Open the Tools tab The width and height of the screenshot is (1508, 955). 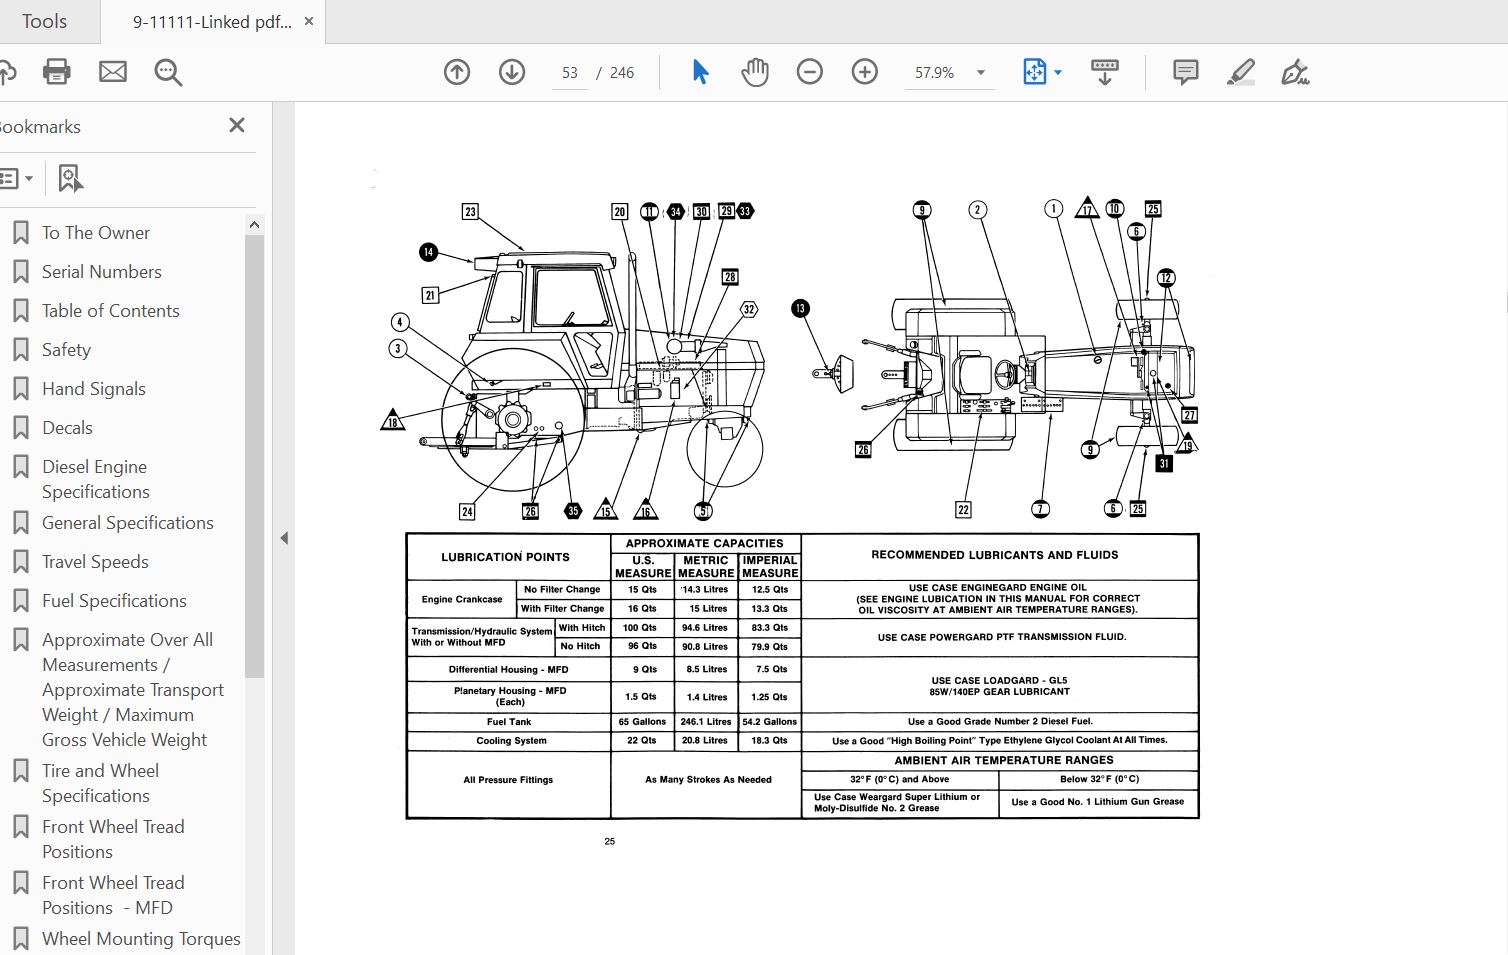(45, 21)
